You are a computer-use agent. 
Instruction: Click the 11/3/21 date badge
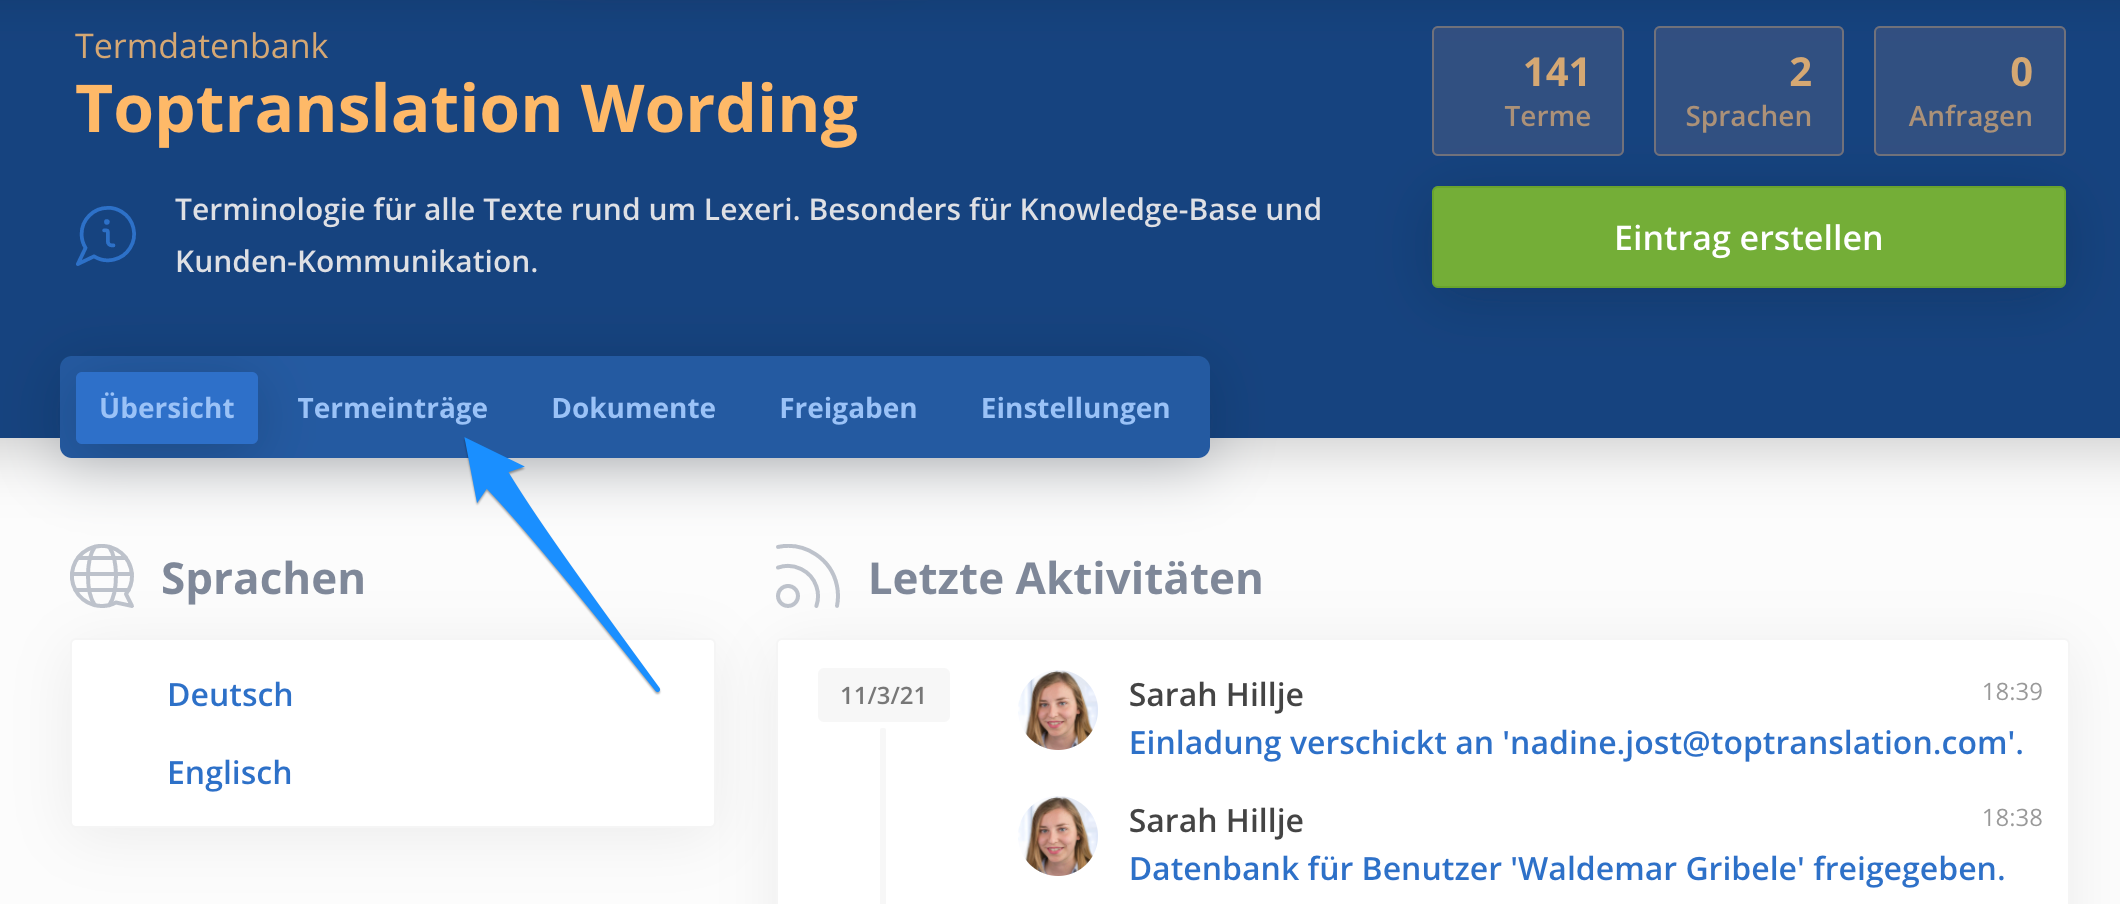point(883,695)
